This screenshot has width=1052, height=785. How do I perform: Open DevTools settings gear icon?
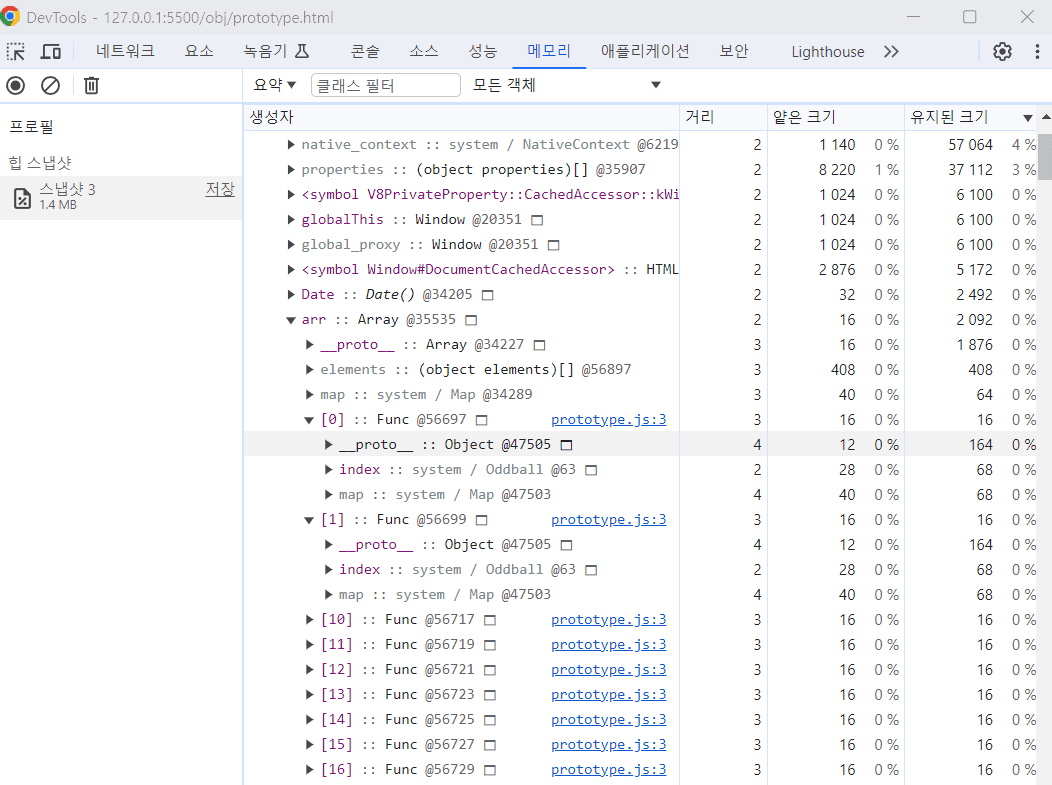[x=1002, y=52]
